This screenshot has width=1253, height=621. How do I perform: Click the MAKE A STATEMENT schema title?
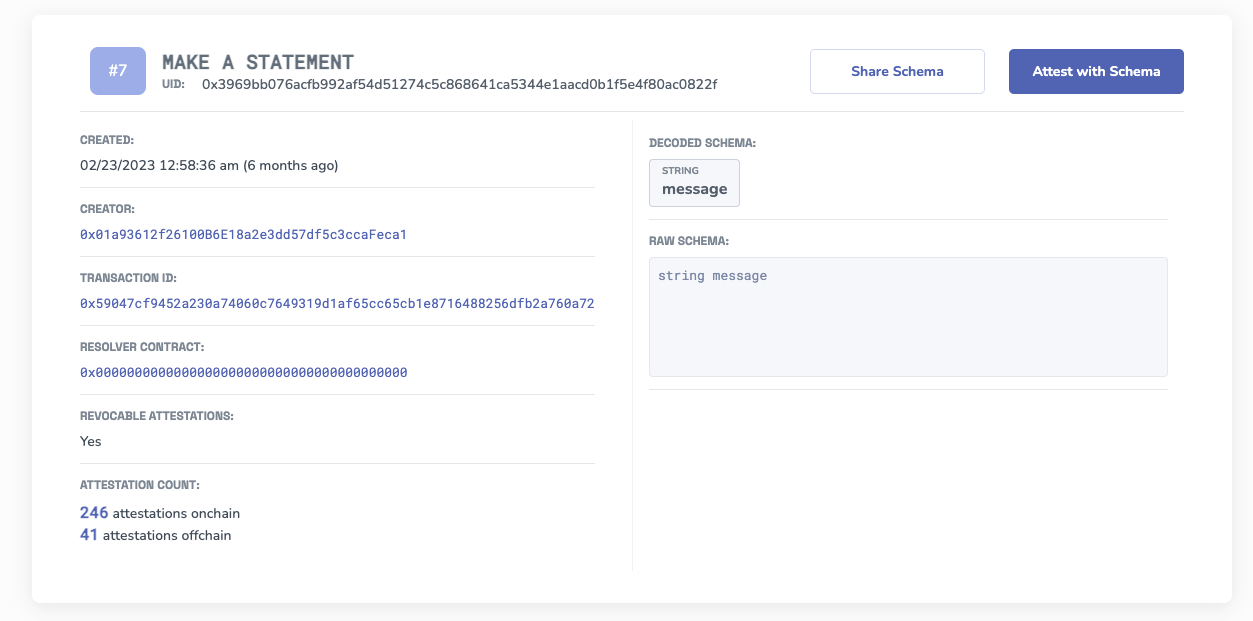(x=255, y=61)
